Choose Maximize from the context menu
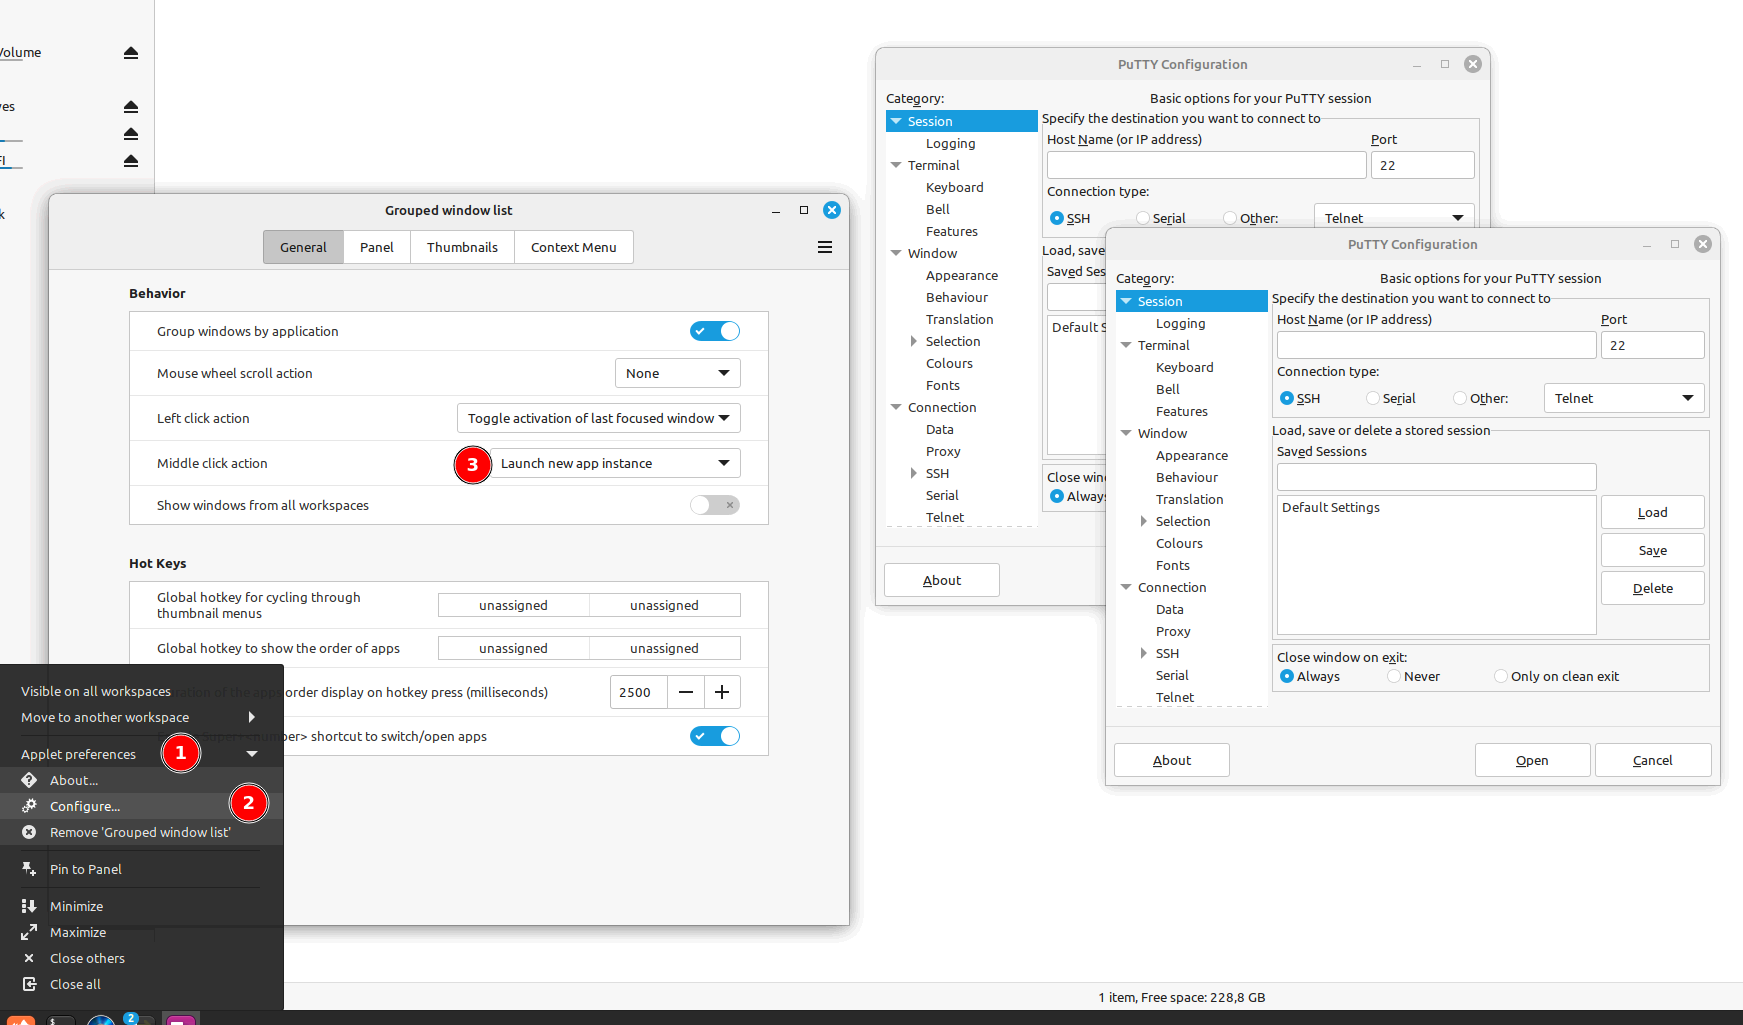This screenshot has height=1025, width=1743. [142, 932]
